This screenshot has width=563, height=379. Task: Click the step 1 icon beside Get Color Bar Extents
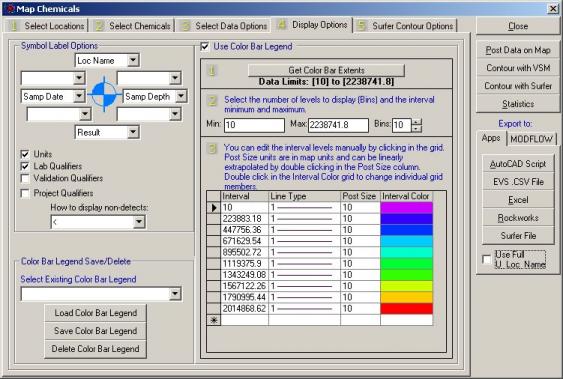click(x=212, y=71)
